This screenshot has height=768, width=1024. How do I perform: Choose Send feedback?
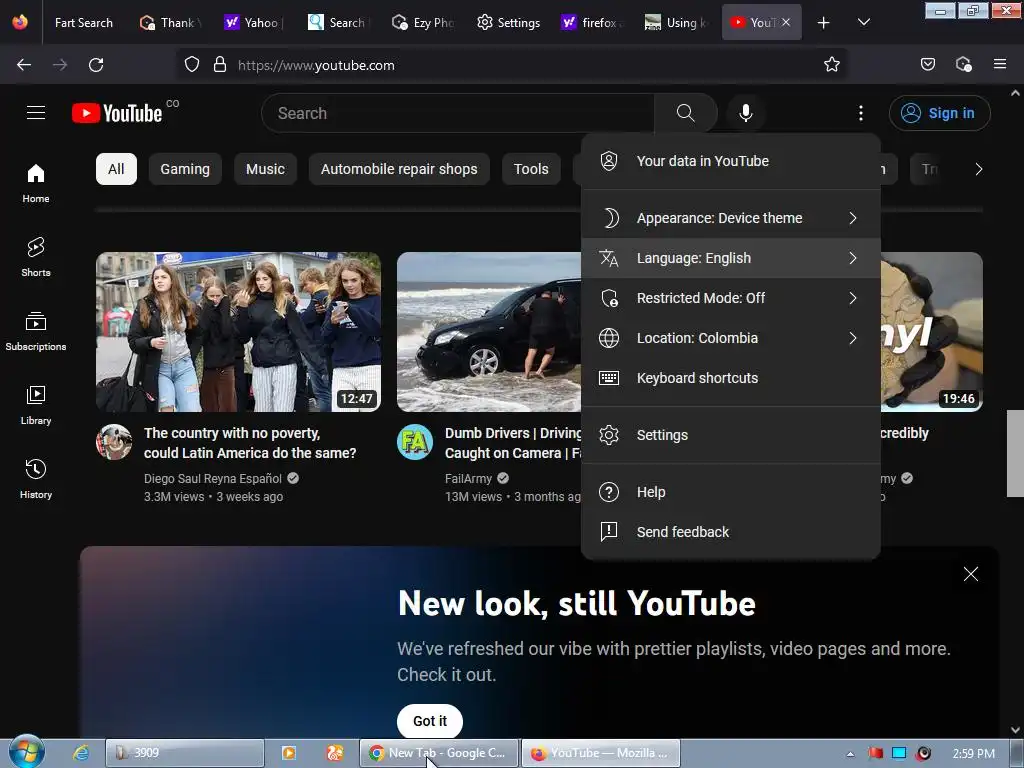(x=730, y=532)
